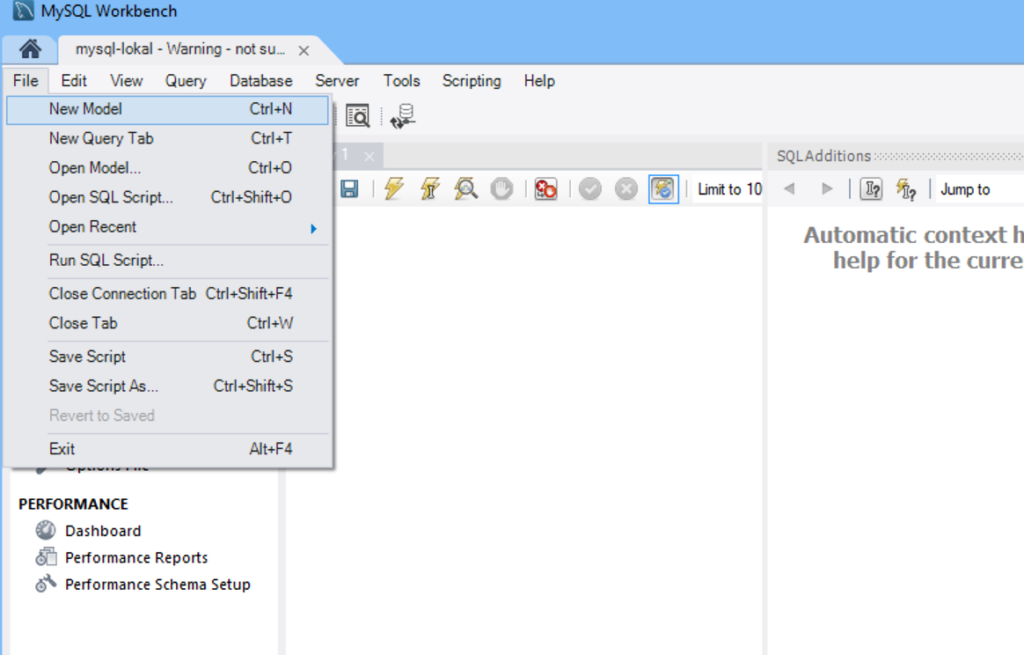This screenshot has width=1024, height=655.
Task: Open the Query menu
Action: (x=185, y=81)
